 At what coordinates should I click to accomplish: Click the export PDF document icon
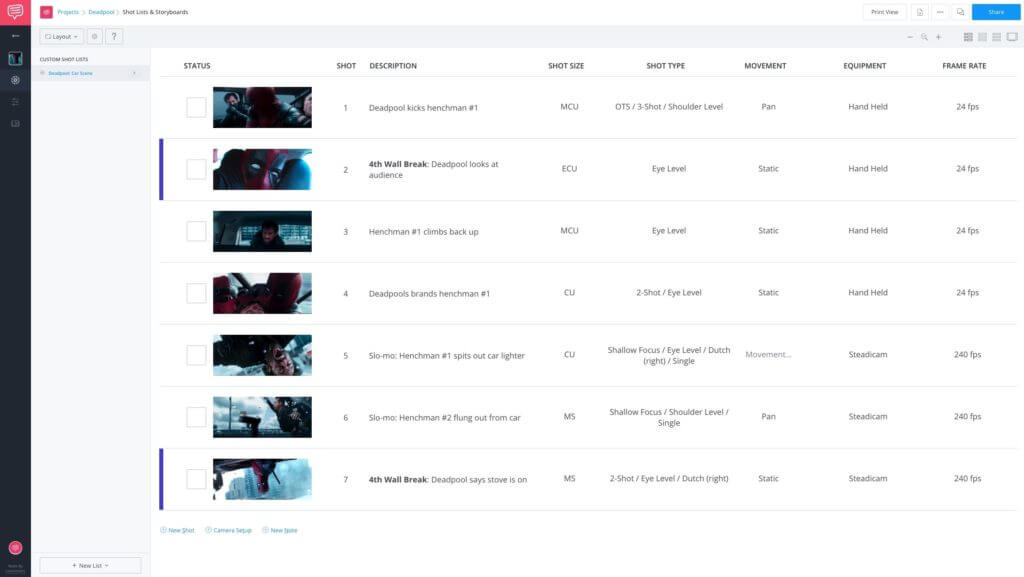point(919,12)
